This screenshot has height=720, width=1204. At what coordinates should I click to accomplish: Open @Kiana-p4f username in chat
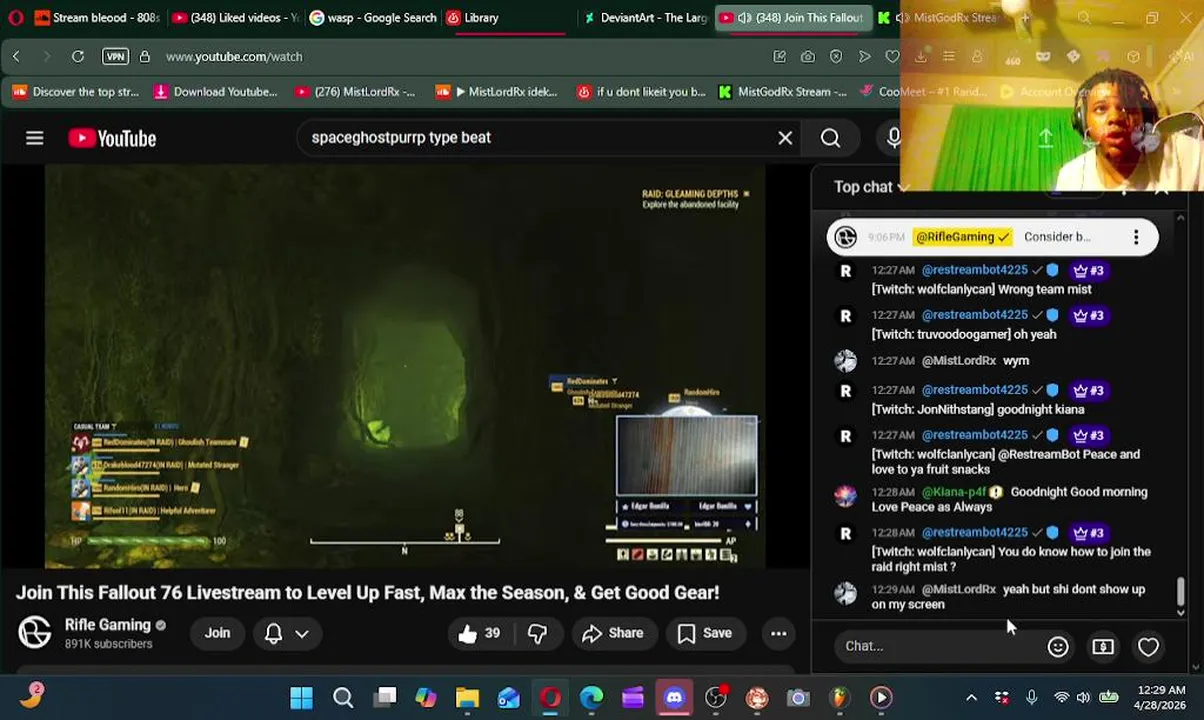(x=954, y=492)
